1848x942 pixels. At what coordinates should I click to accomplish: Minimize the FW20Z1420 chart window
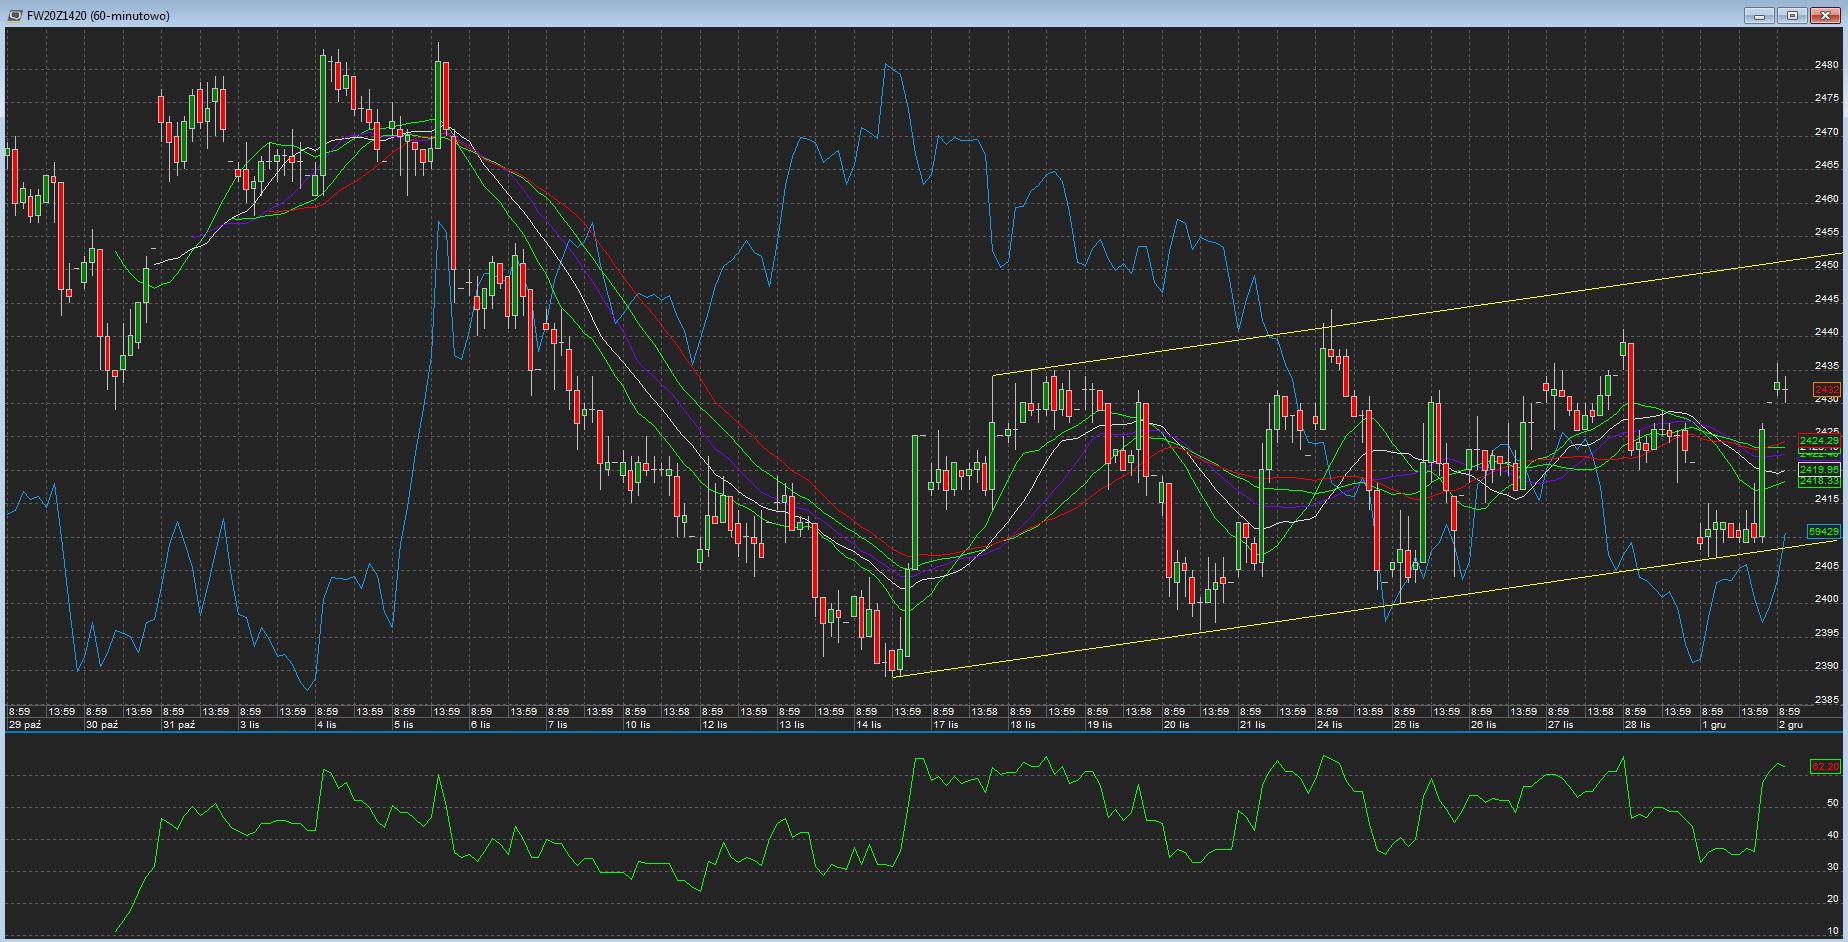[x=1760, y=15]
